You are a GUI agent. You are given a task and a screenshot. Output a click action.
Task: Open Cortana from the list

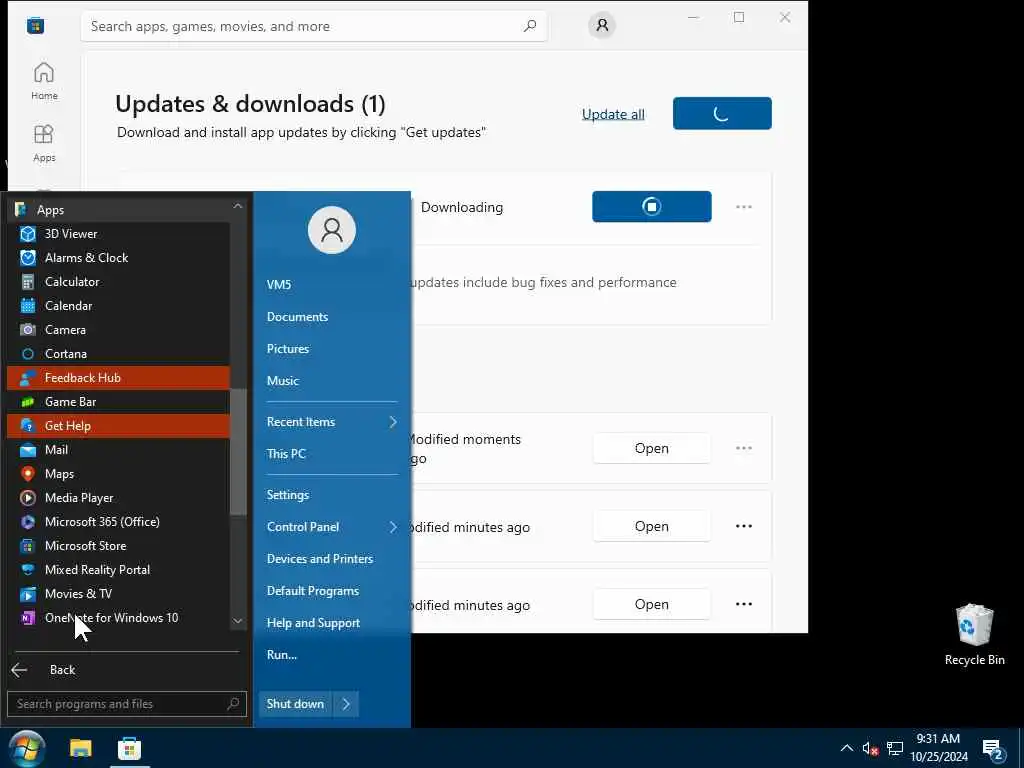pyautogui.click(x=118, y=354)
